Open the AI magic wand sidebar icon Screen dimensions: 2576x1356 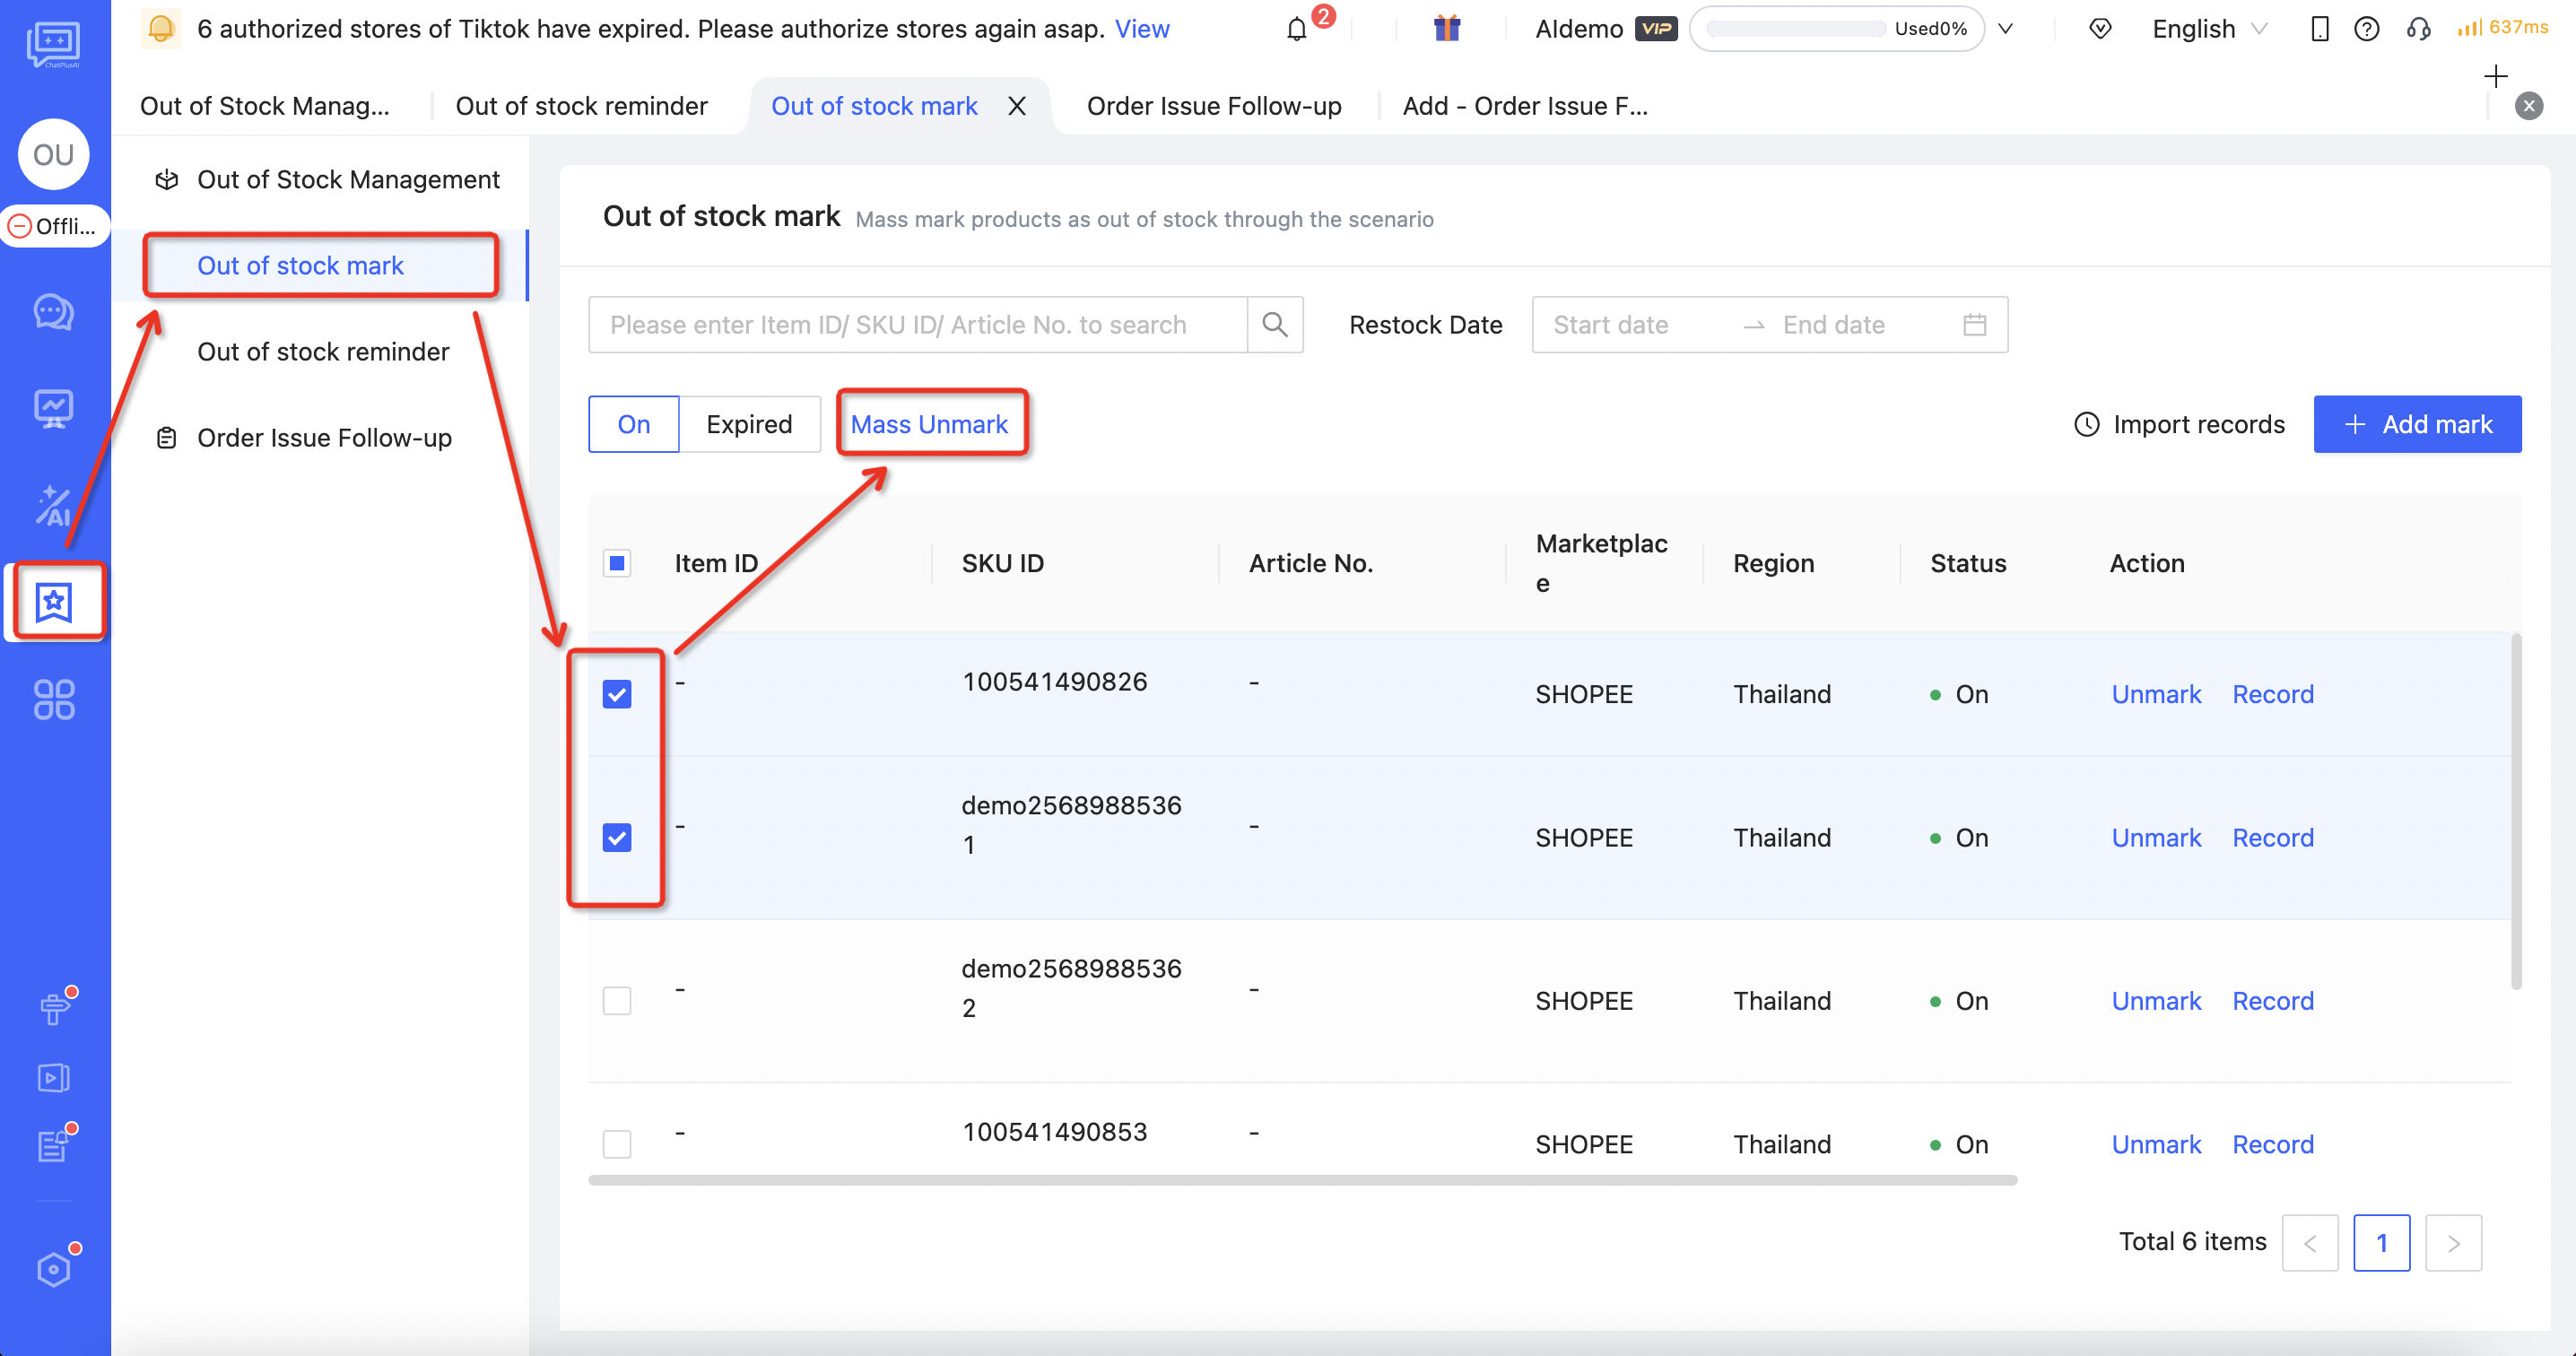54,506
